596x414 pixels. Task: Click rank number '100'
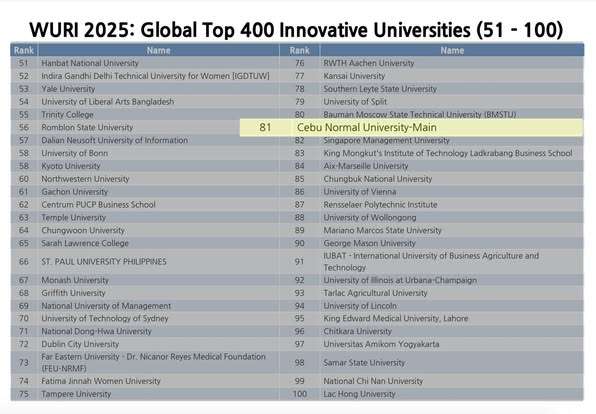click(x=300, y=394)
